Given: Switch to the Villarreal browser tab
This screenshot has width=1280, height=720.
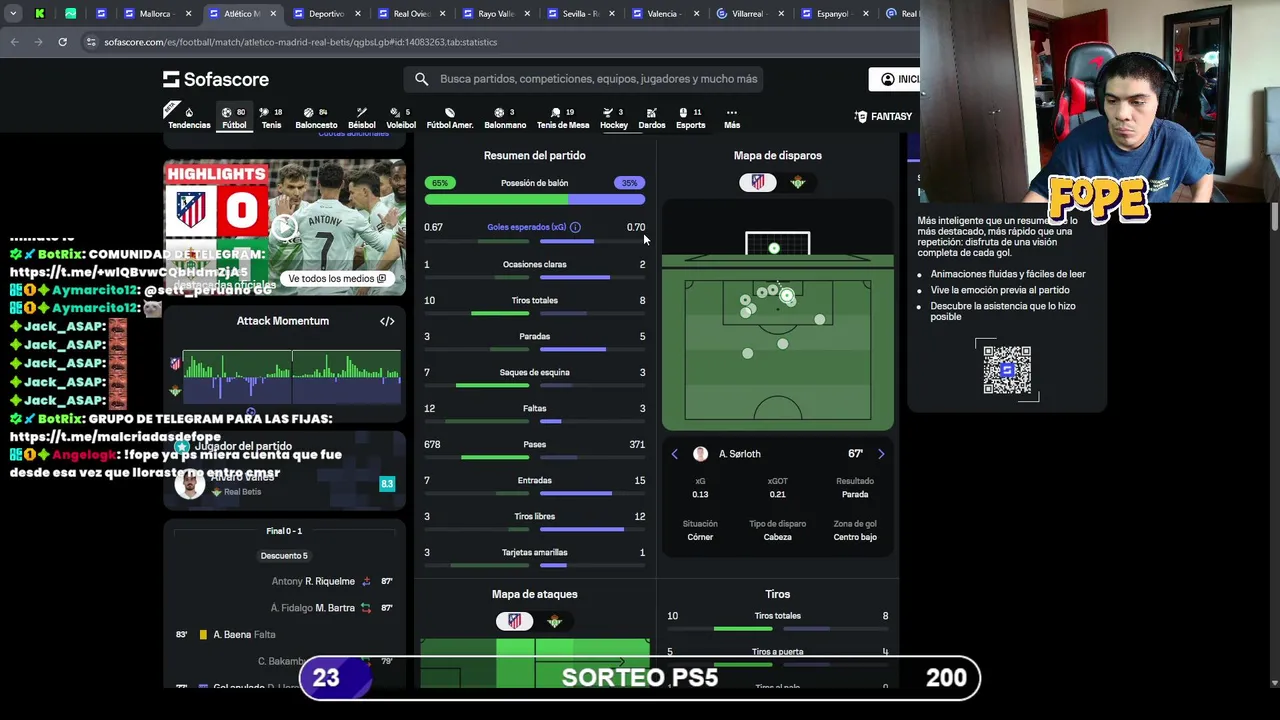Looking at the screenshot, I should (x=752, y=14).
